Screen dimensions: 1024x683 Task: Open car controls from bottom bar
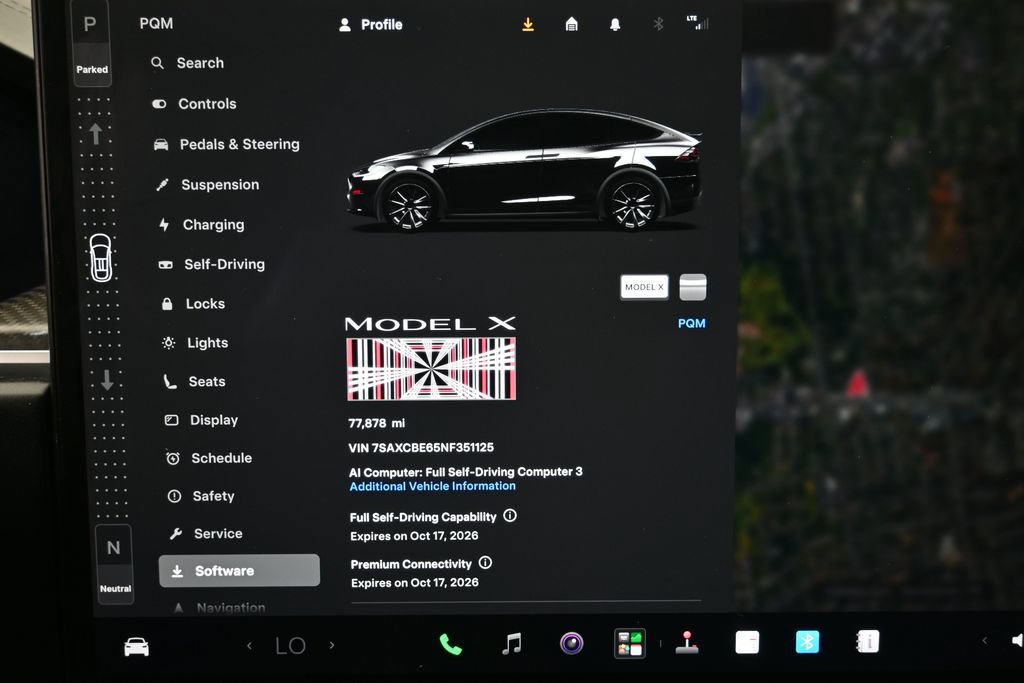[x=136, y=646]
